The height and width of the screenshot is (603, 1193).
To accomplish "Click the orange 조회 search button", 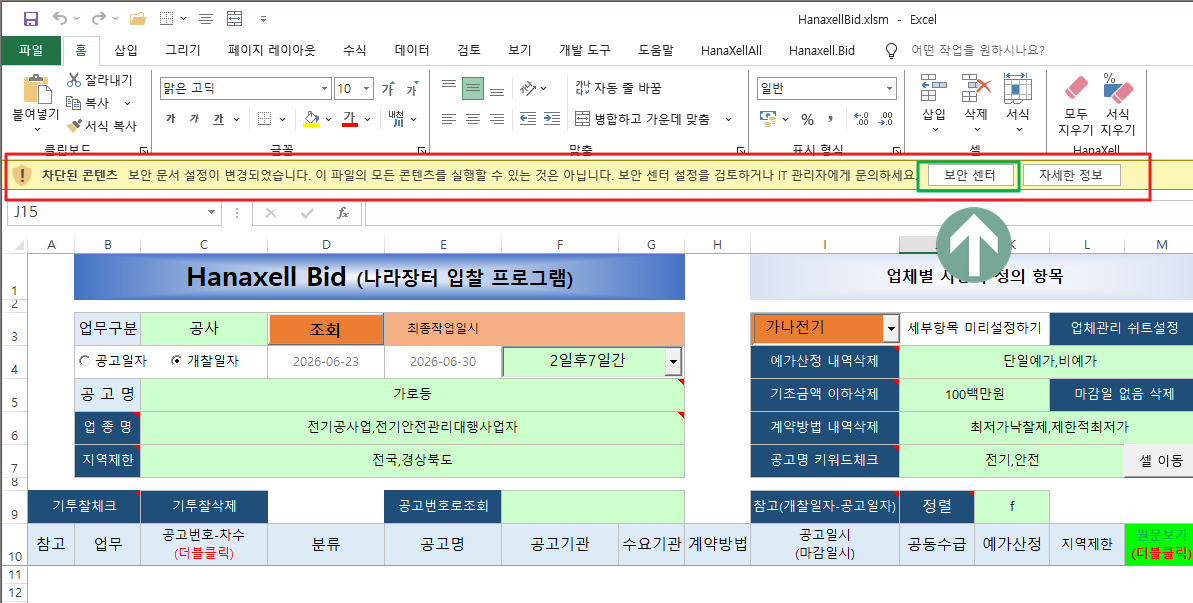I will 326,329.
